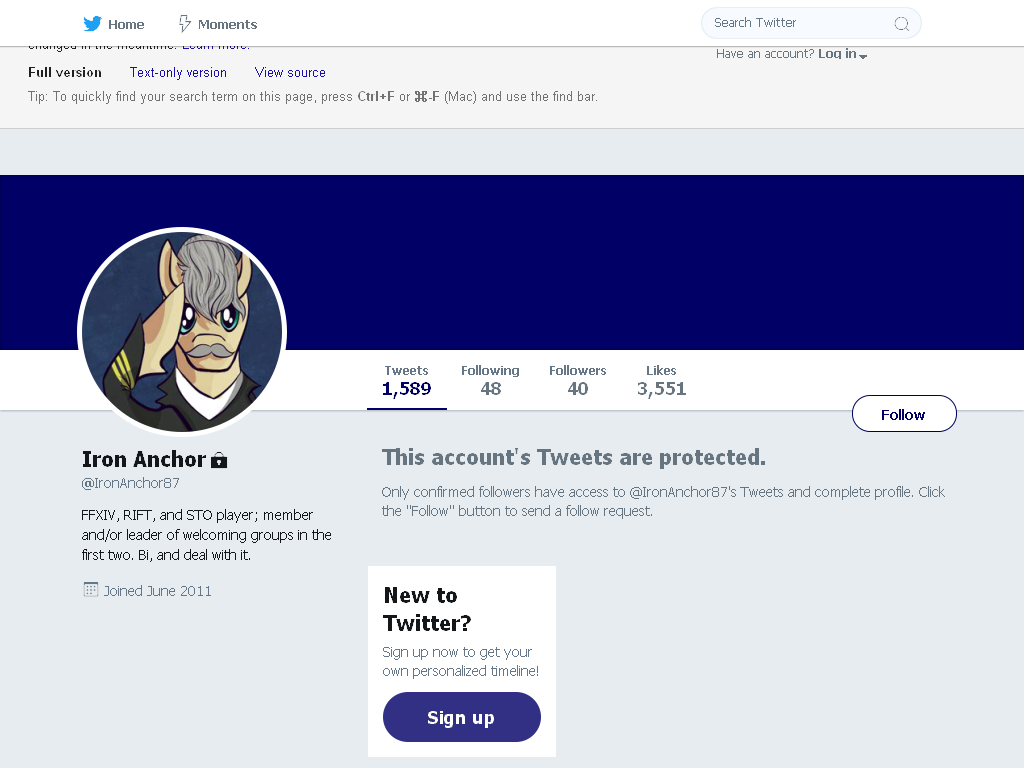Open Iron Anchor's profile avatar picture
This screenshot has height=768, width=1024.
182,331
